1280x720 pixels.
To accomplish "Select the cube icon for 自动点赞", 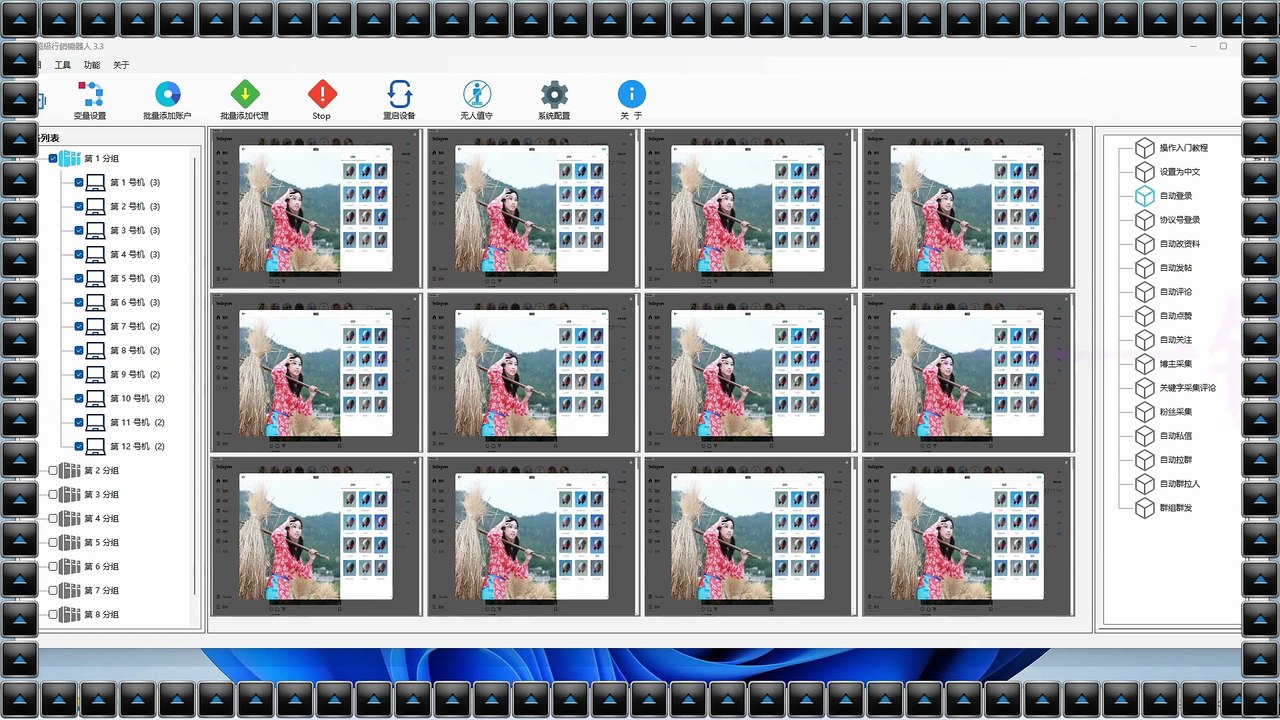I will click(1144, 316).
